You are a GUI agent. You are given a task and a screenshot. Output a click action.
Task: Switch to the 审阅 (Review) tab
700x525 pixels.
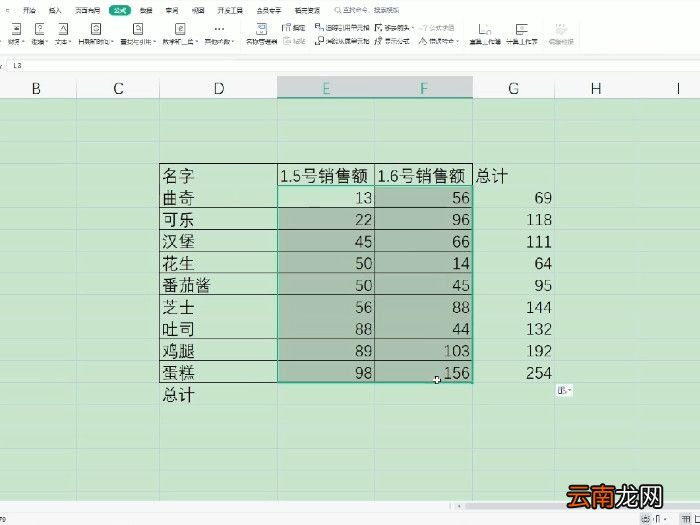click(172, 10)
